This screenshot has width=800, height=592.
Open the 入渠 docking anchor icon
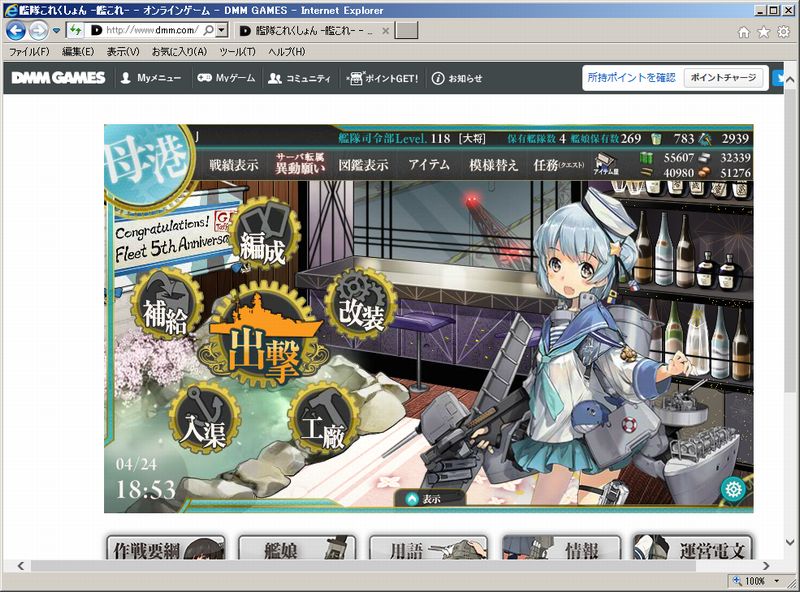tap(205, 418)
